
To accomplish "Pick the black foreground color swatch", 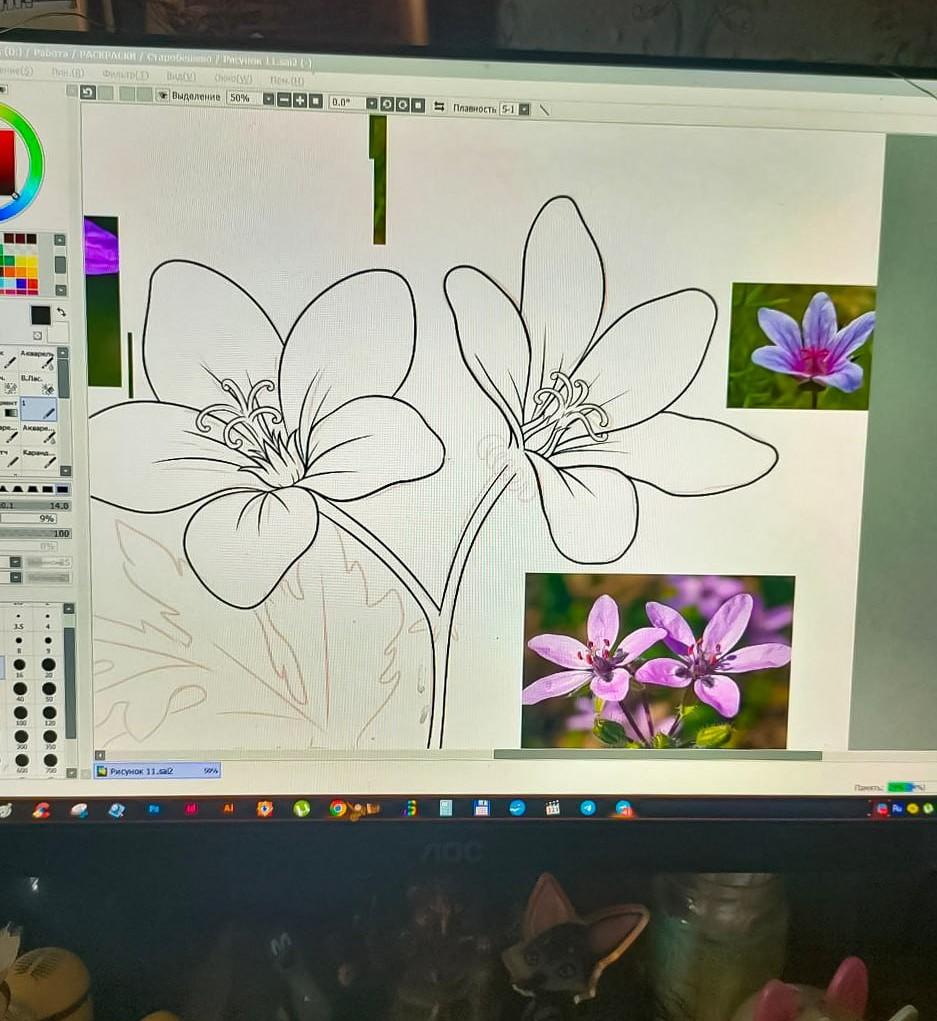I will [40, 315].
